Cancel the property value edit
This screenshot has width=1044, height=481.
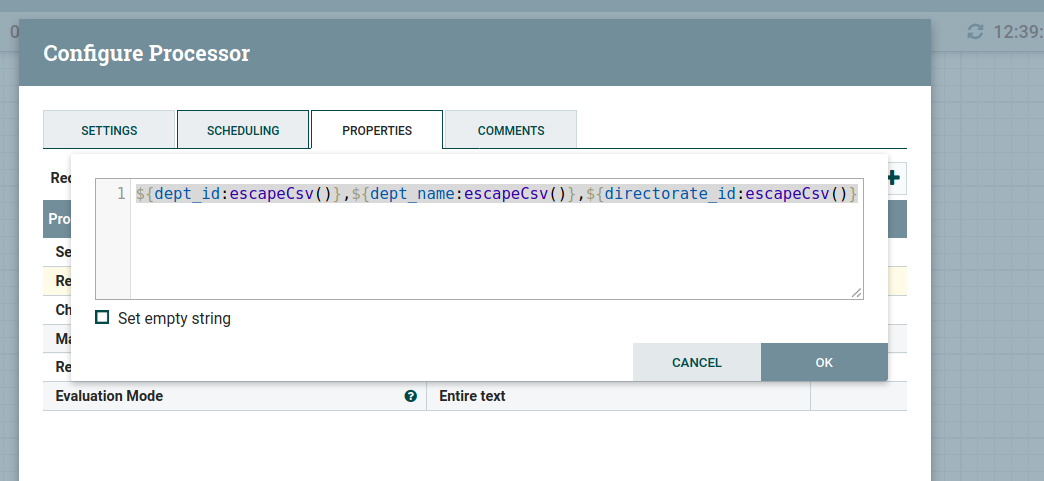(x=696, y=362)
